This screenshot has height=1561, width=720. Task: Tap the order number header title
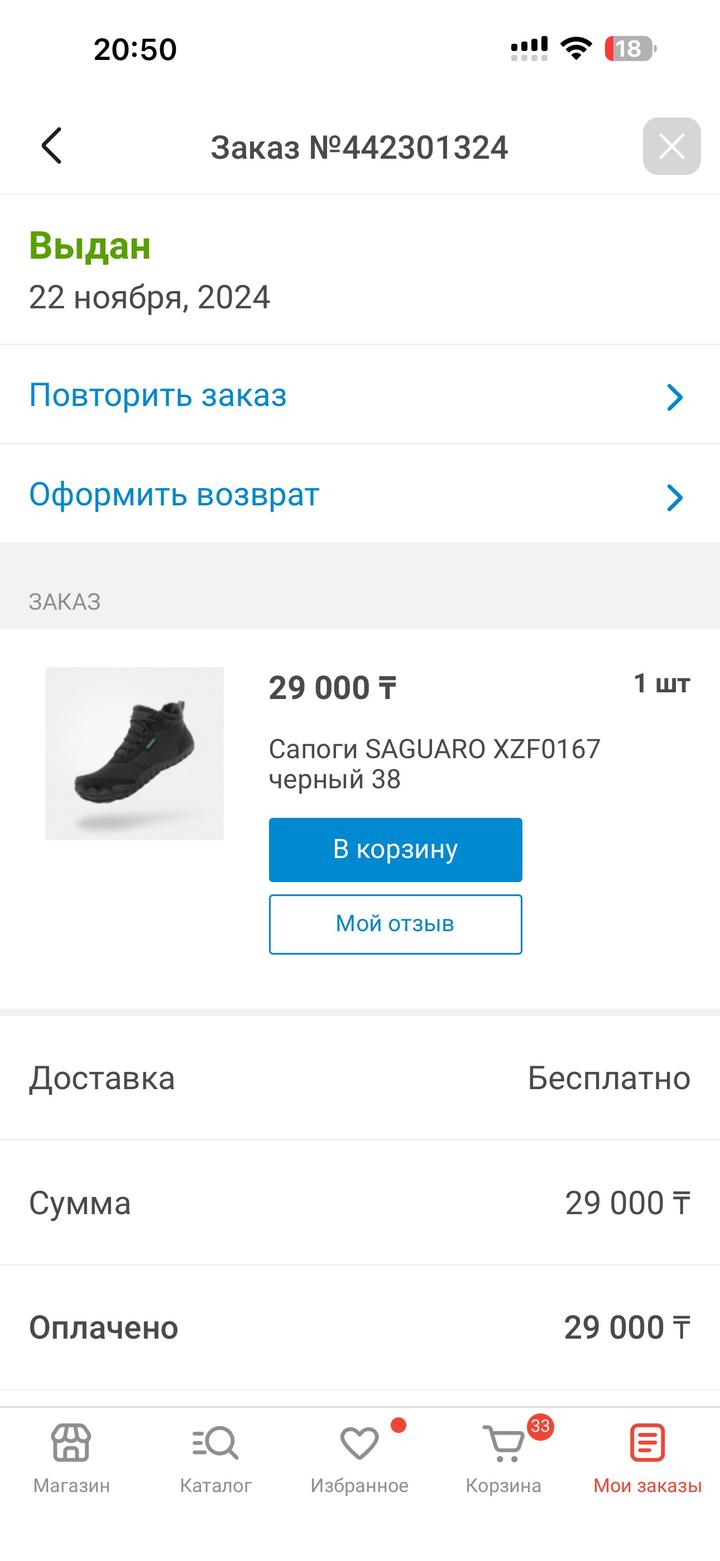[359, 147]
